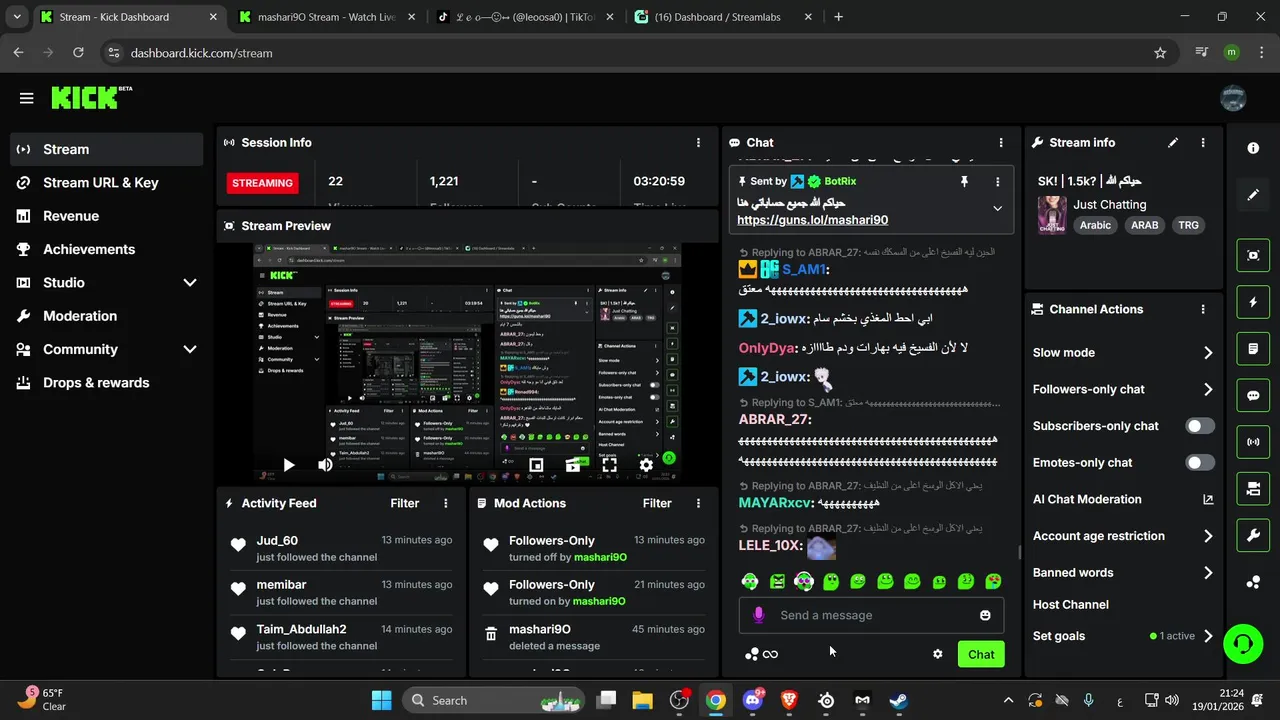This screenshot has height=720, width=1280.
Task: Click Filter in Mod Actions
Action: [657, 503]
